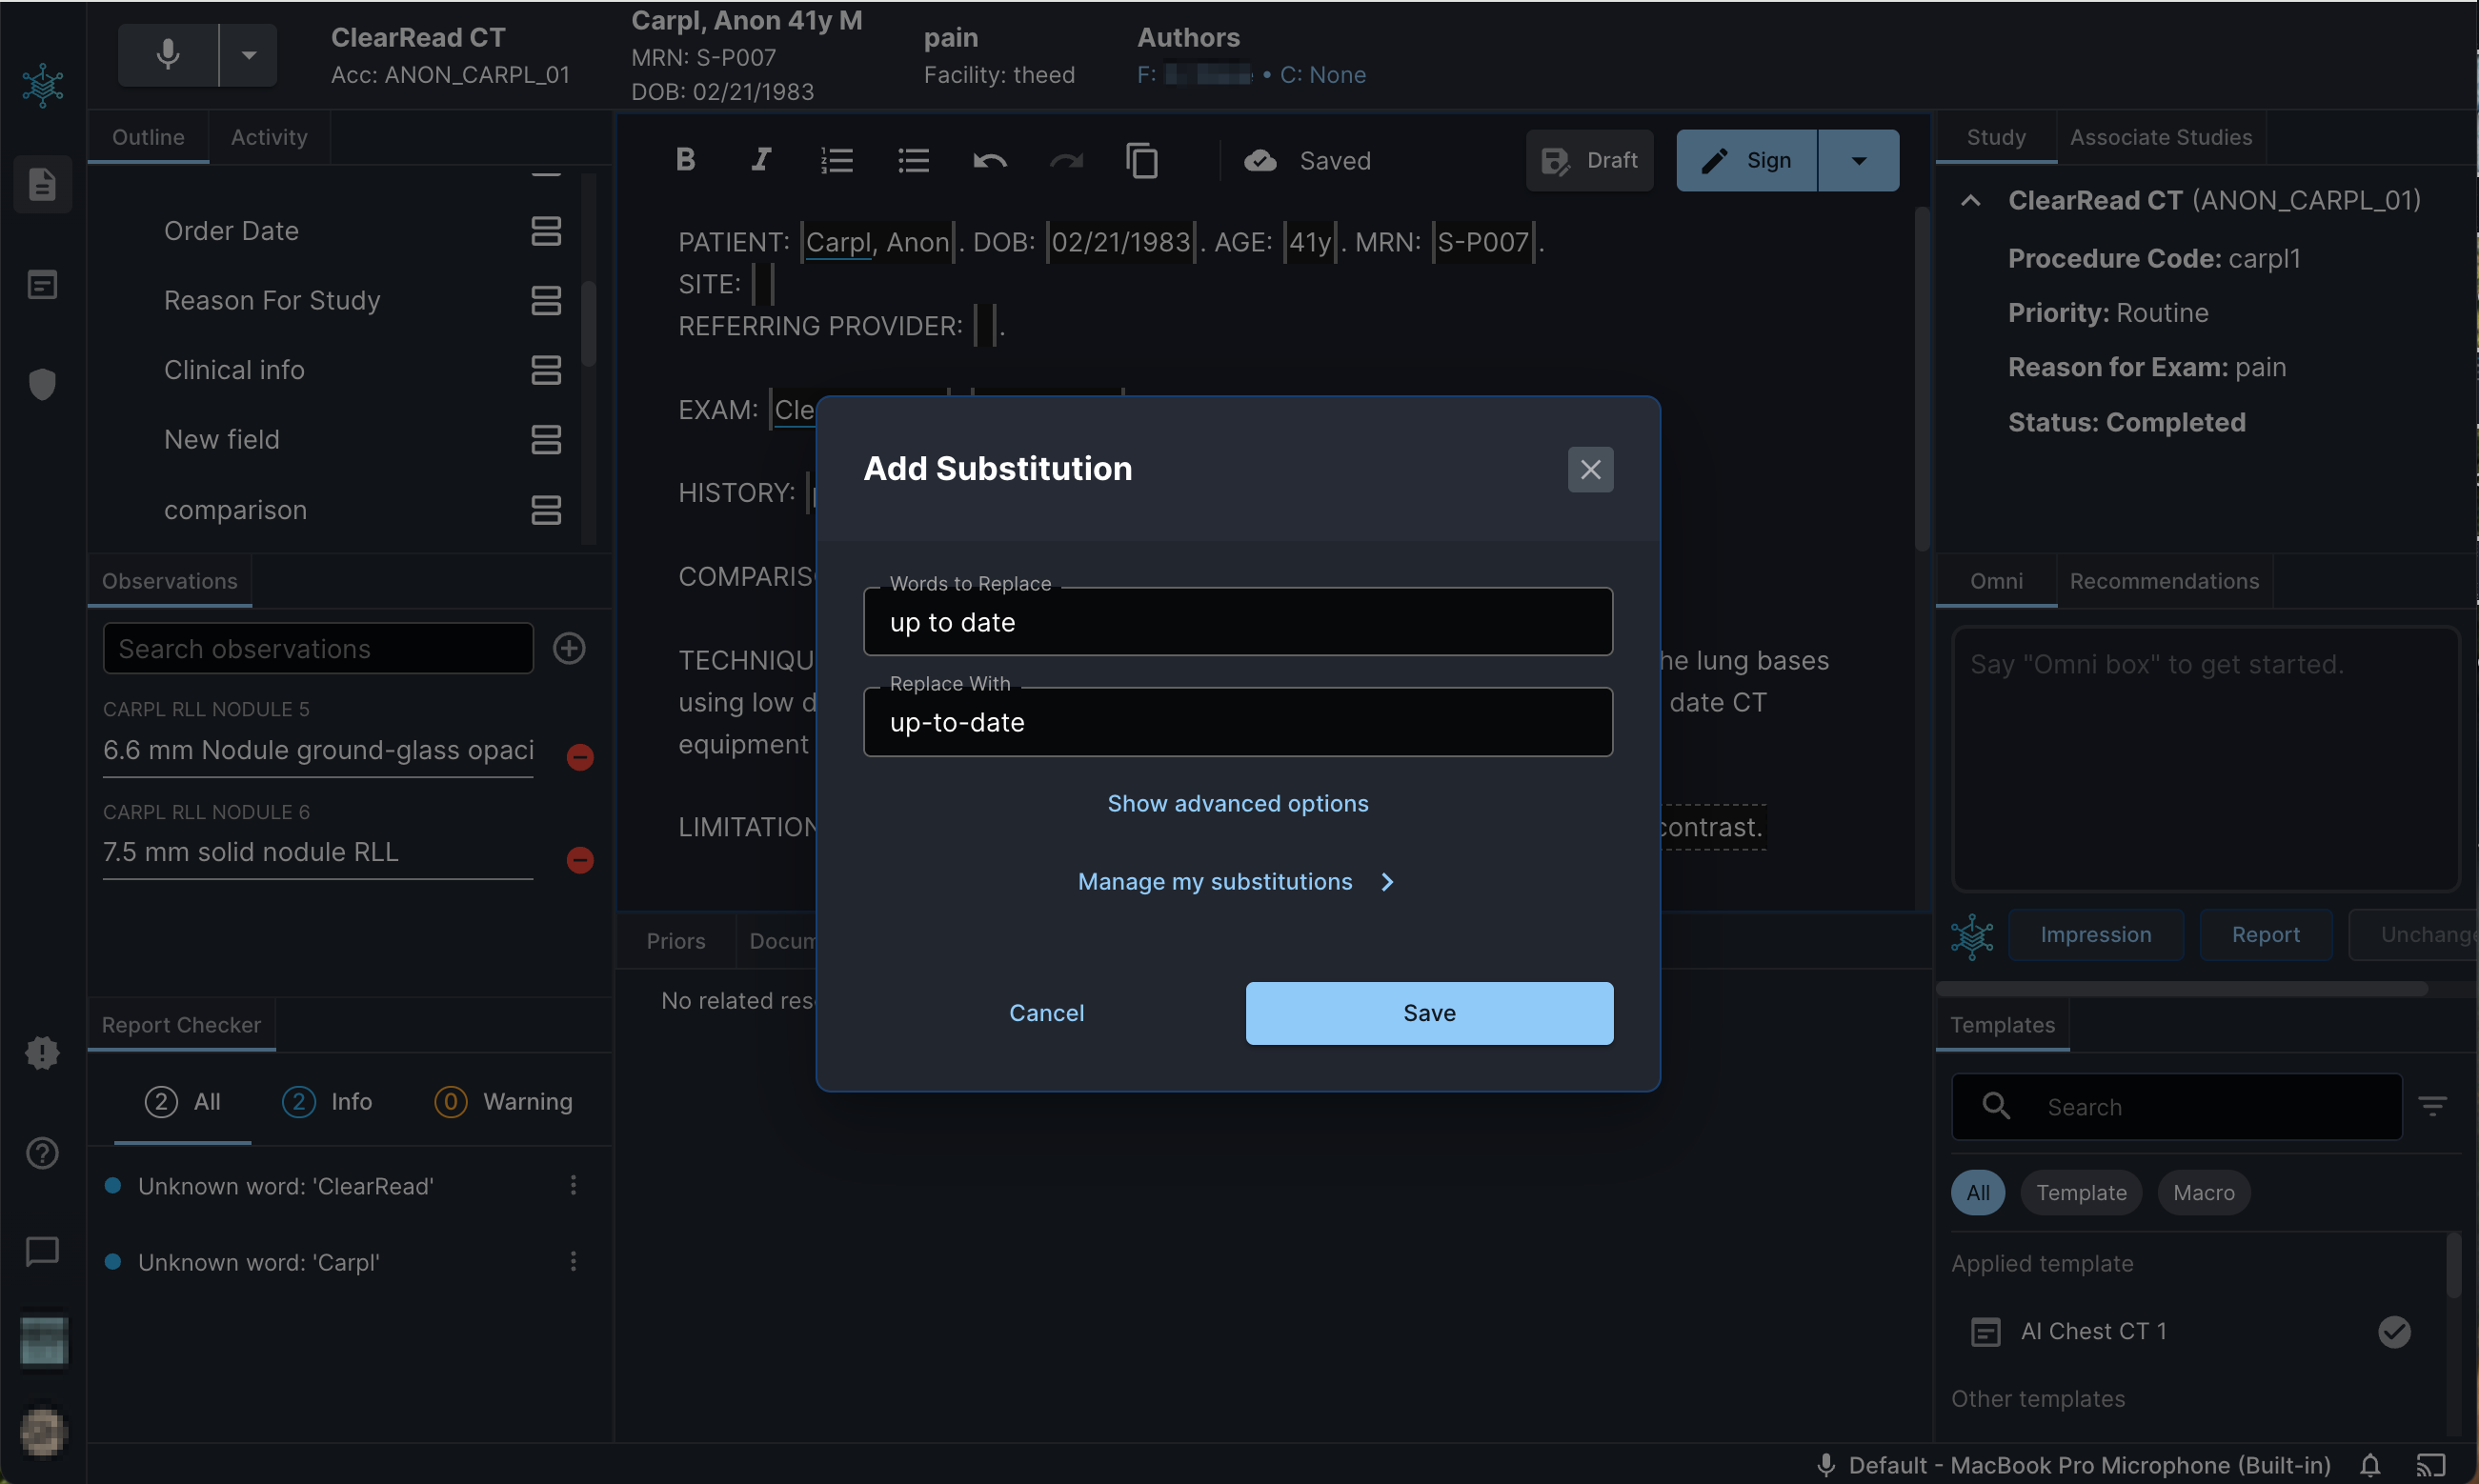Click the Omni box text area
The height and width of the screenshot is (1484, 2479).
[2206, 758]
